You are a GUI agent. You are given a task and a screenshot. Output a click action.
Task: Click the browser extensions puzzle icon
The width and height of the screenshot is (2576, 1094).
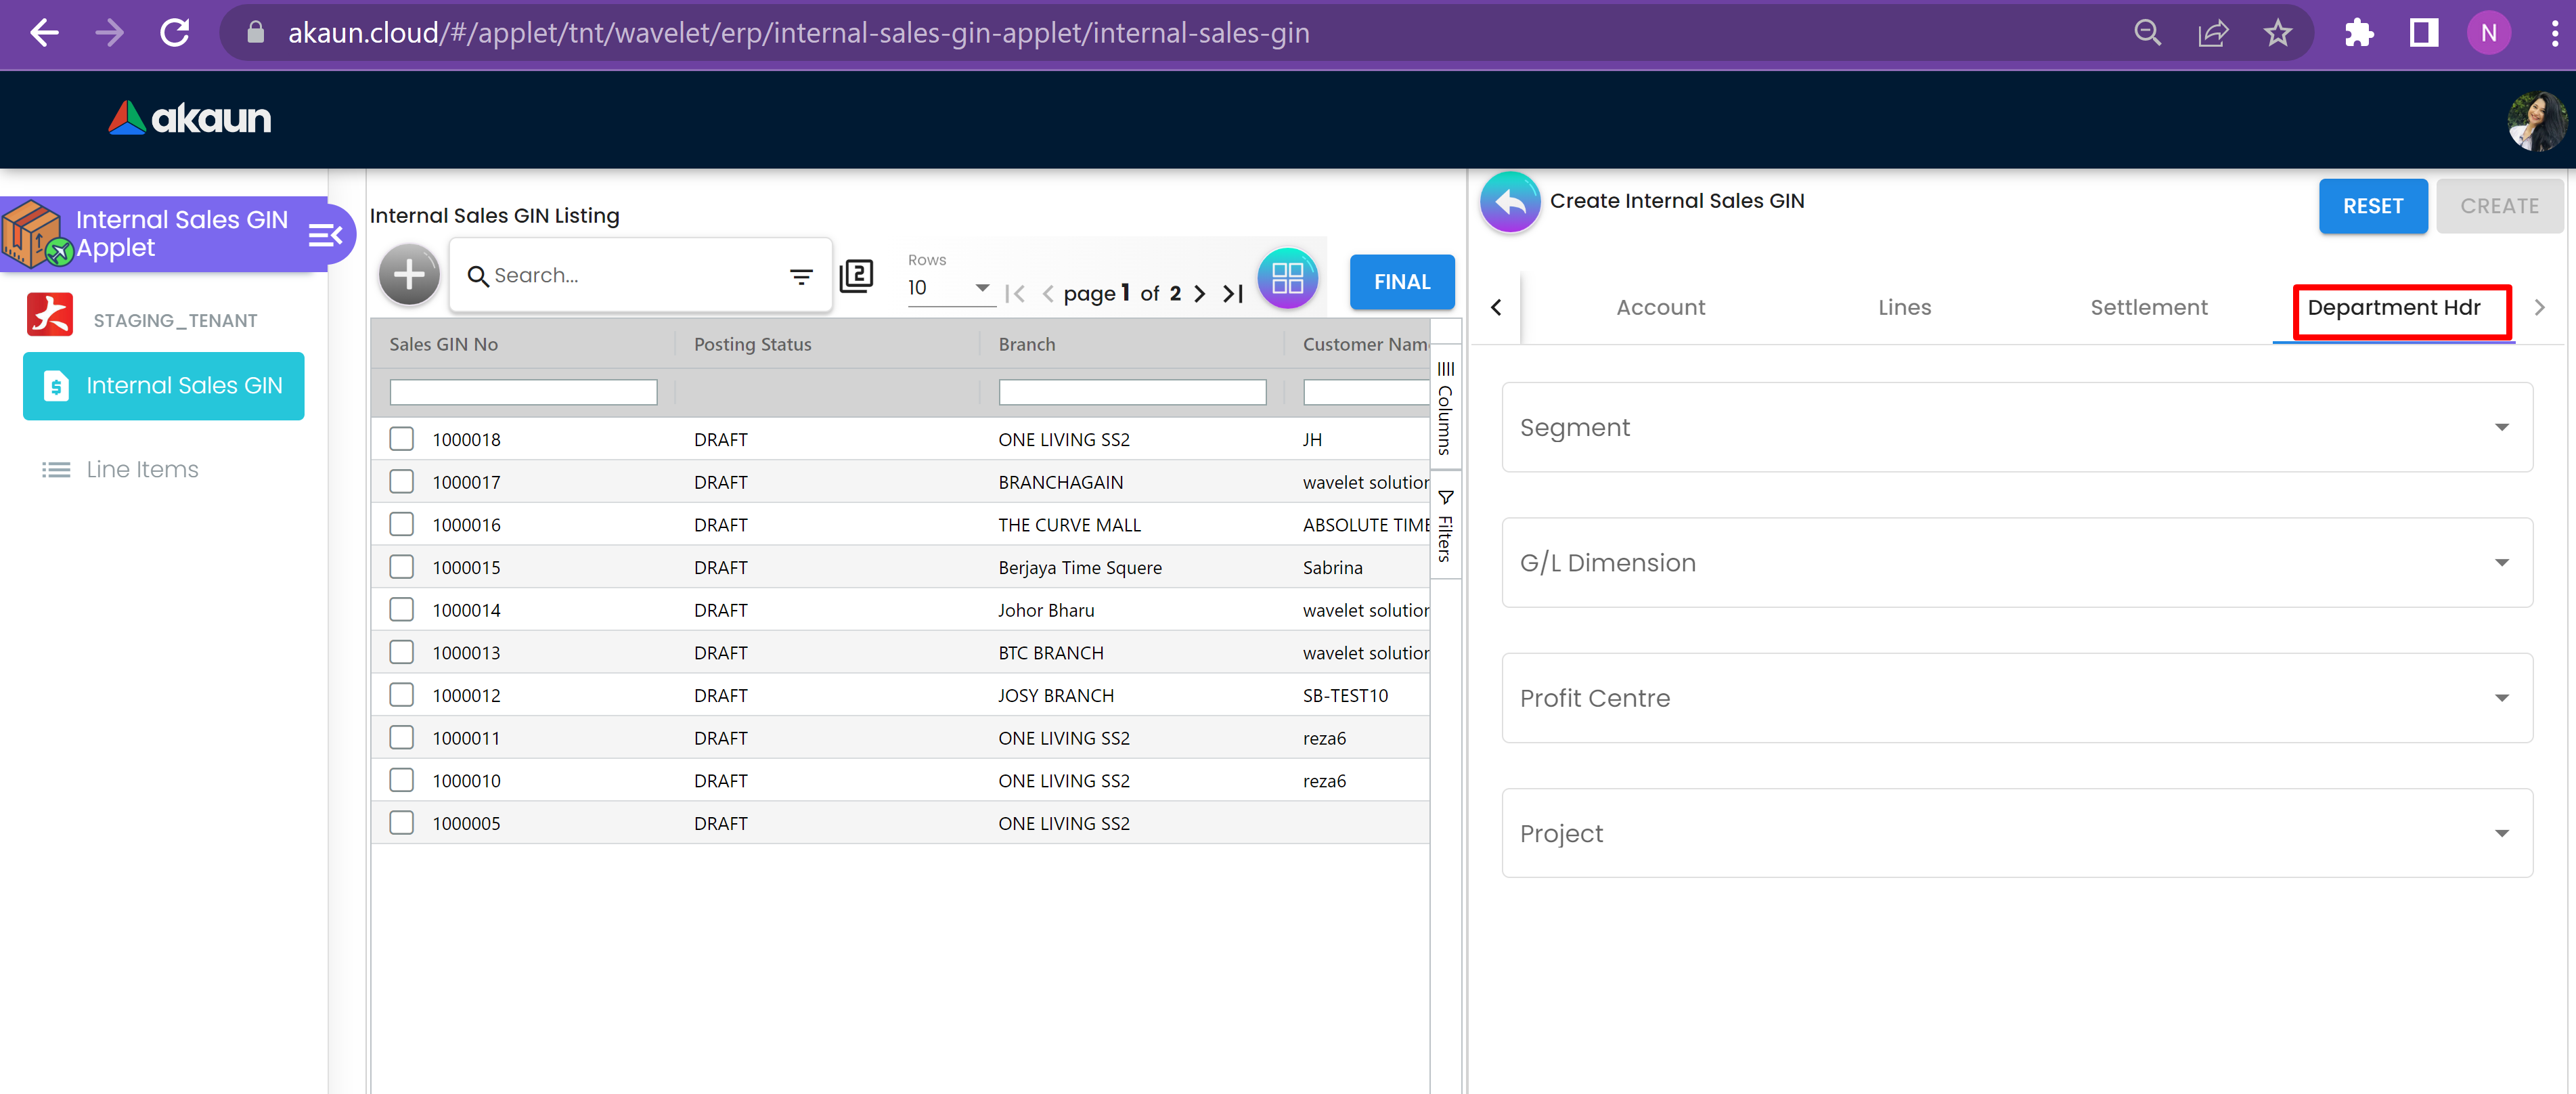pos(2358,33)
